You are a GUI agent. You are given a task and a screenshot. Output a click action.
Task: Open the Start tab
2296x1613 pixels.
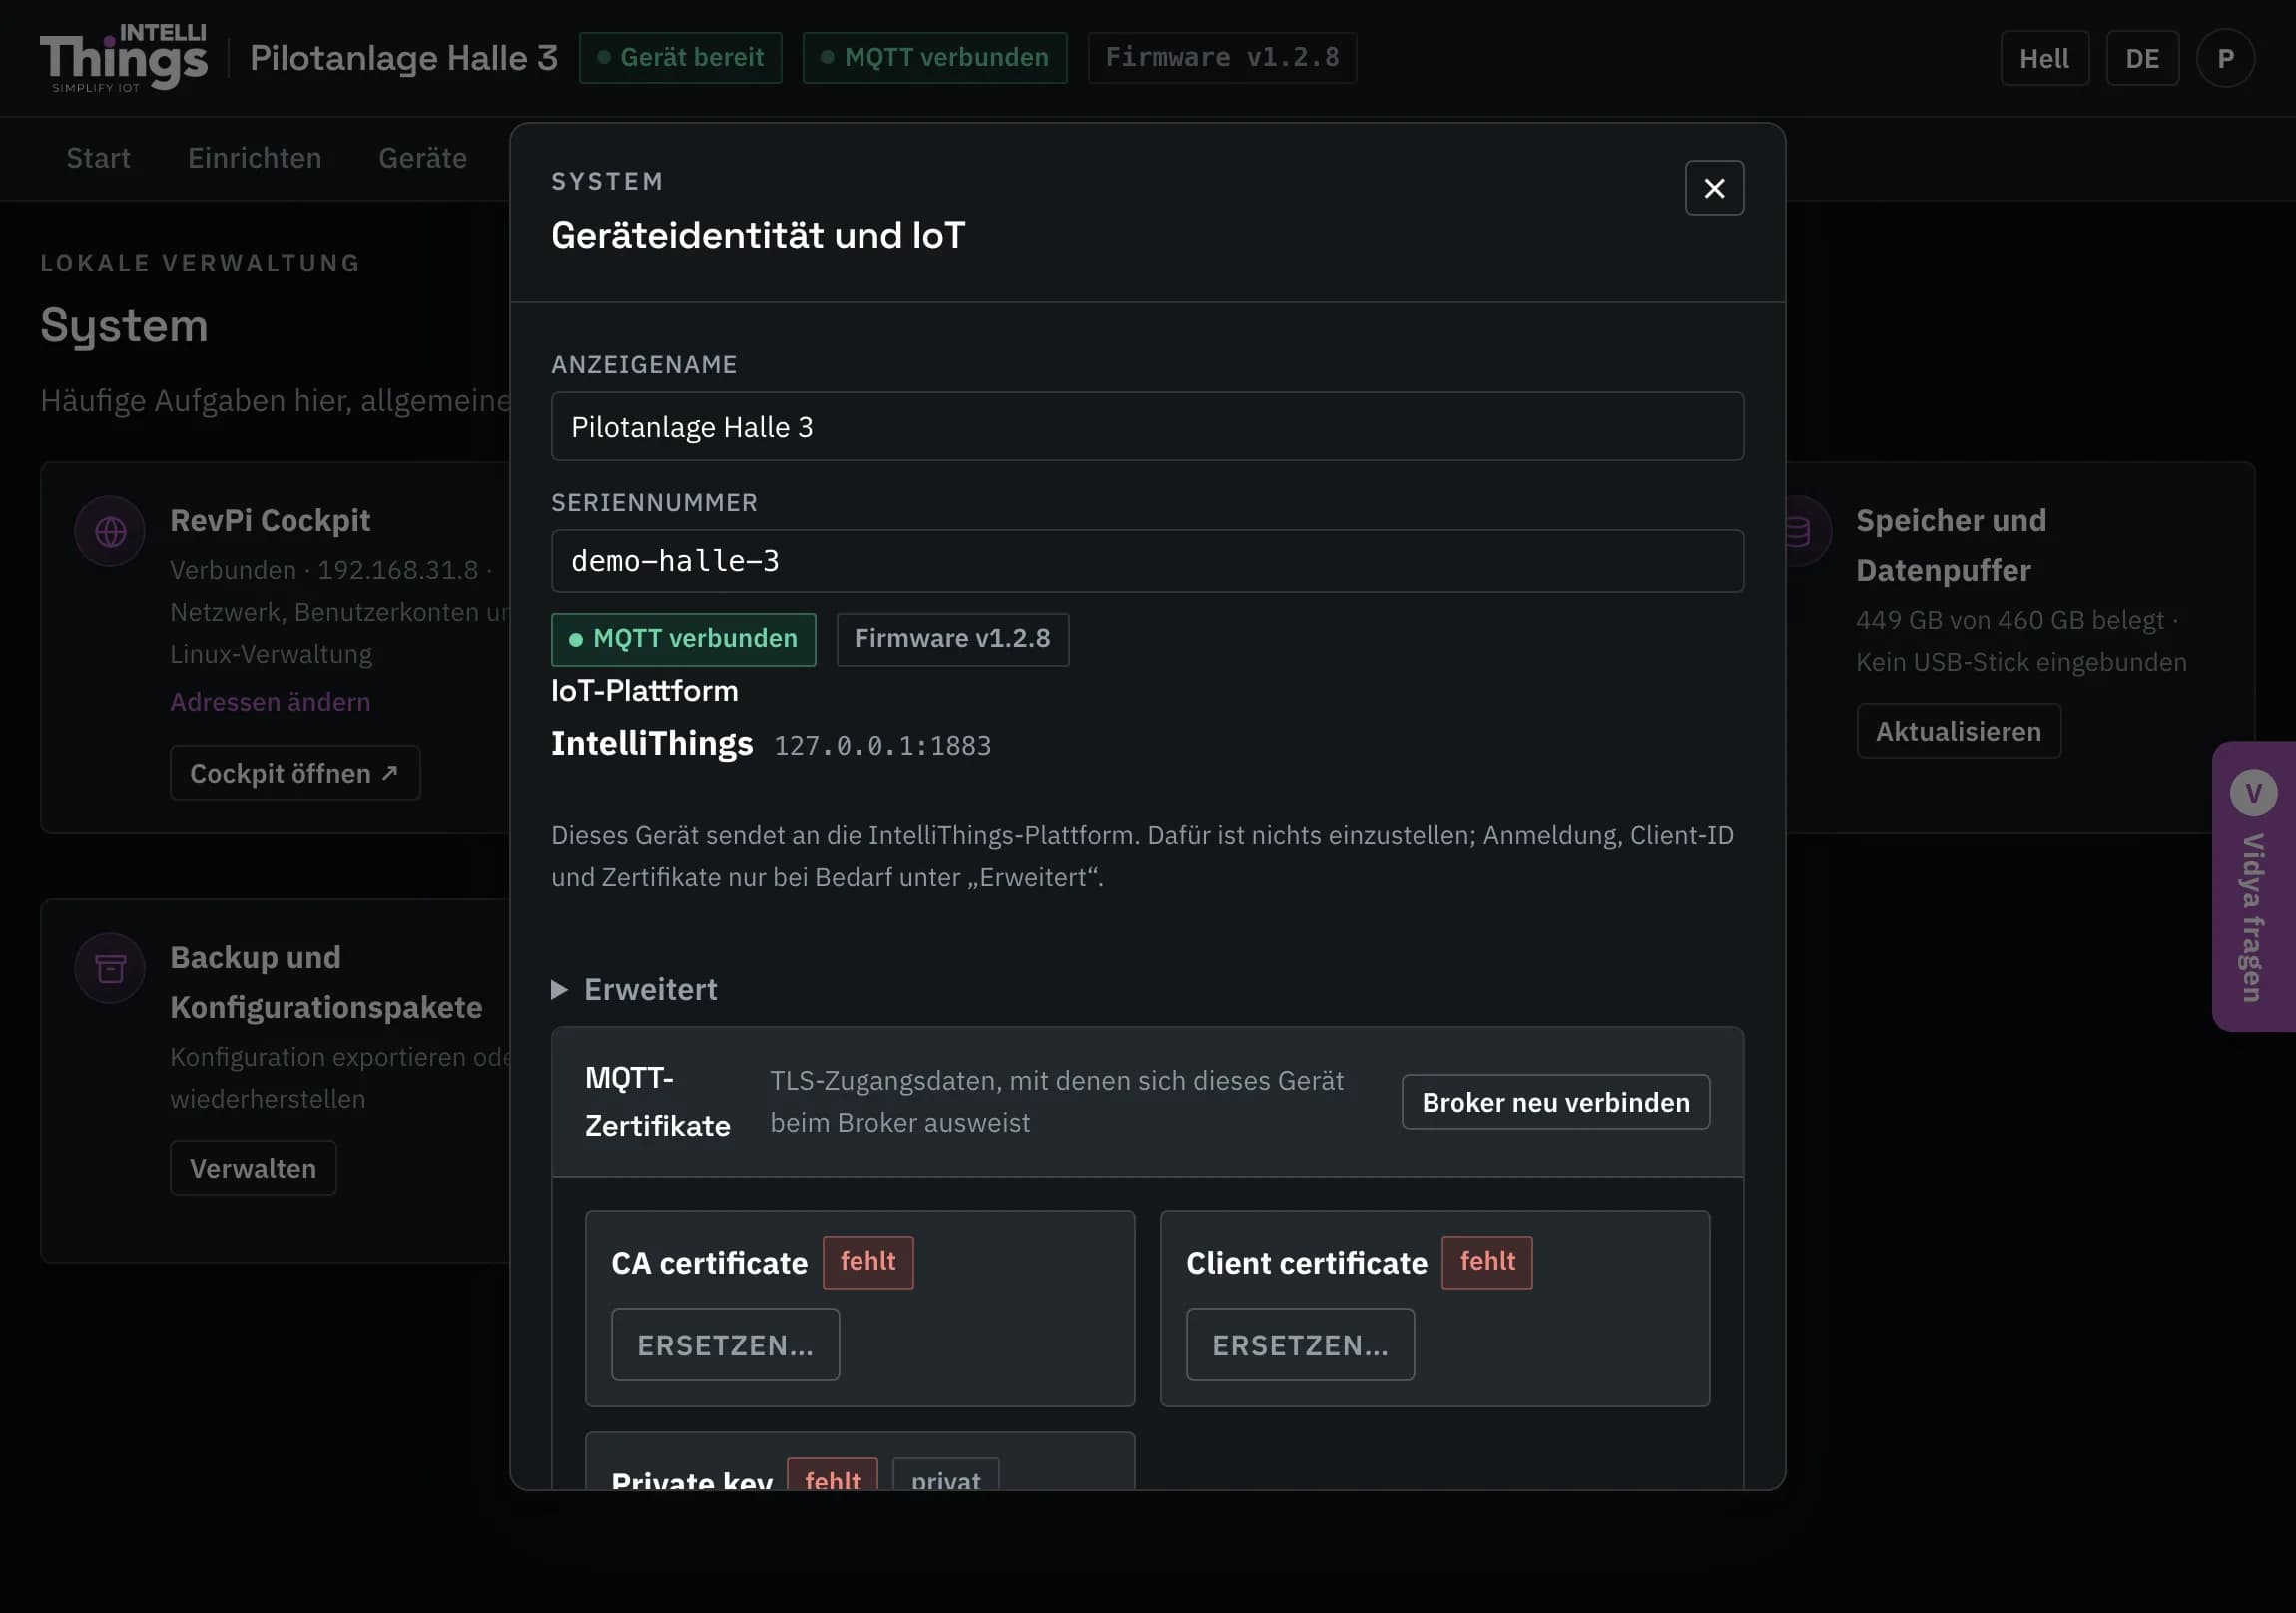[98, 158]
